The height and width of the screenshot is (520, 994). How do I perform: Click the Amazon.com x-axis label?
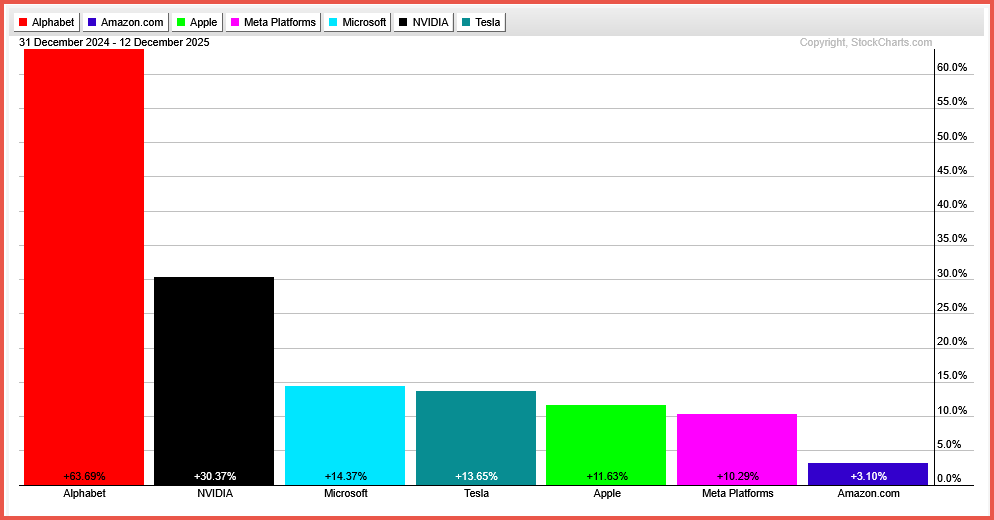coord(868,493)
